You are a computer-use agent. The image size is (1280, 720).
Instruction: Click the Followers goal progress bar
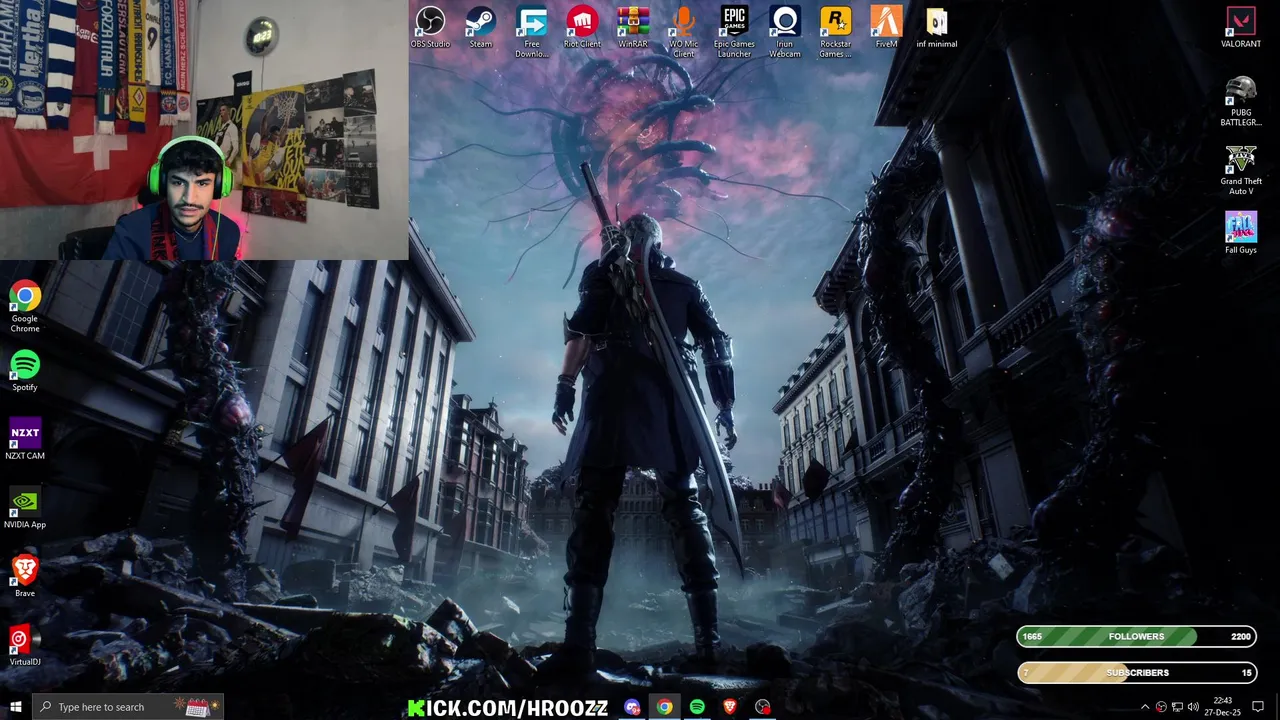[x=1136, y=636]
